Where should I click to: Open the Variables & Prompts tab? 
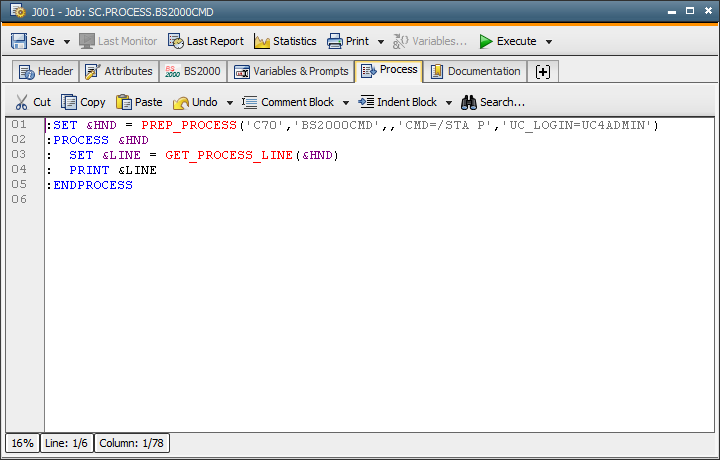[x=291, y=72]
